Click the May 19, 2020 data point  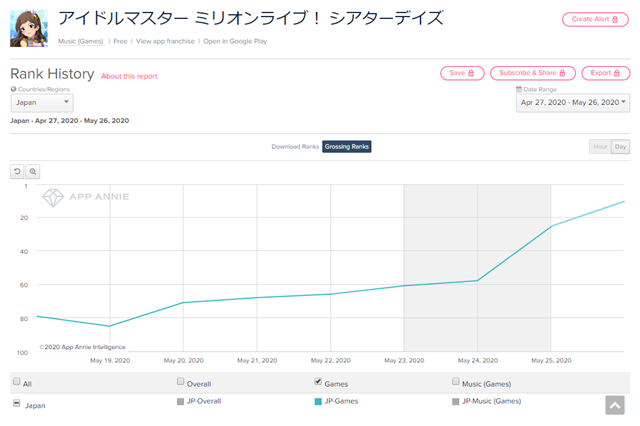(x=109, y=326)
